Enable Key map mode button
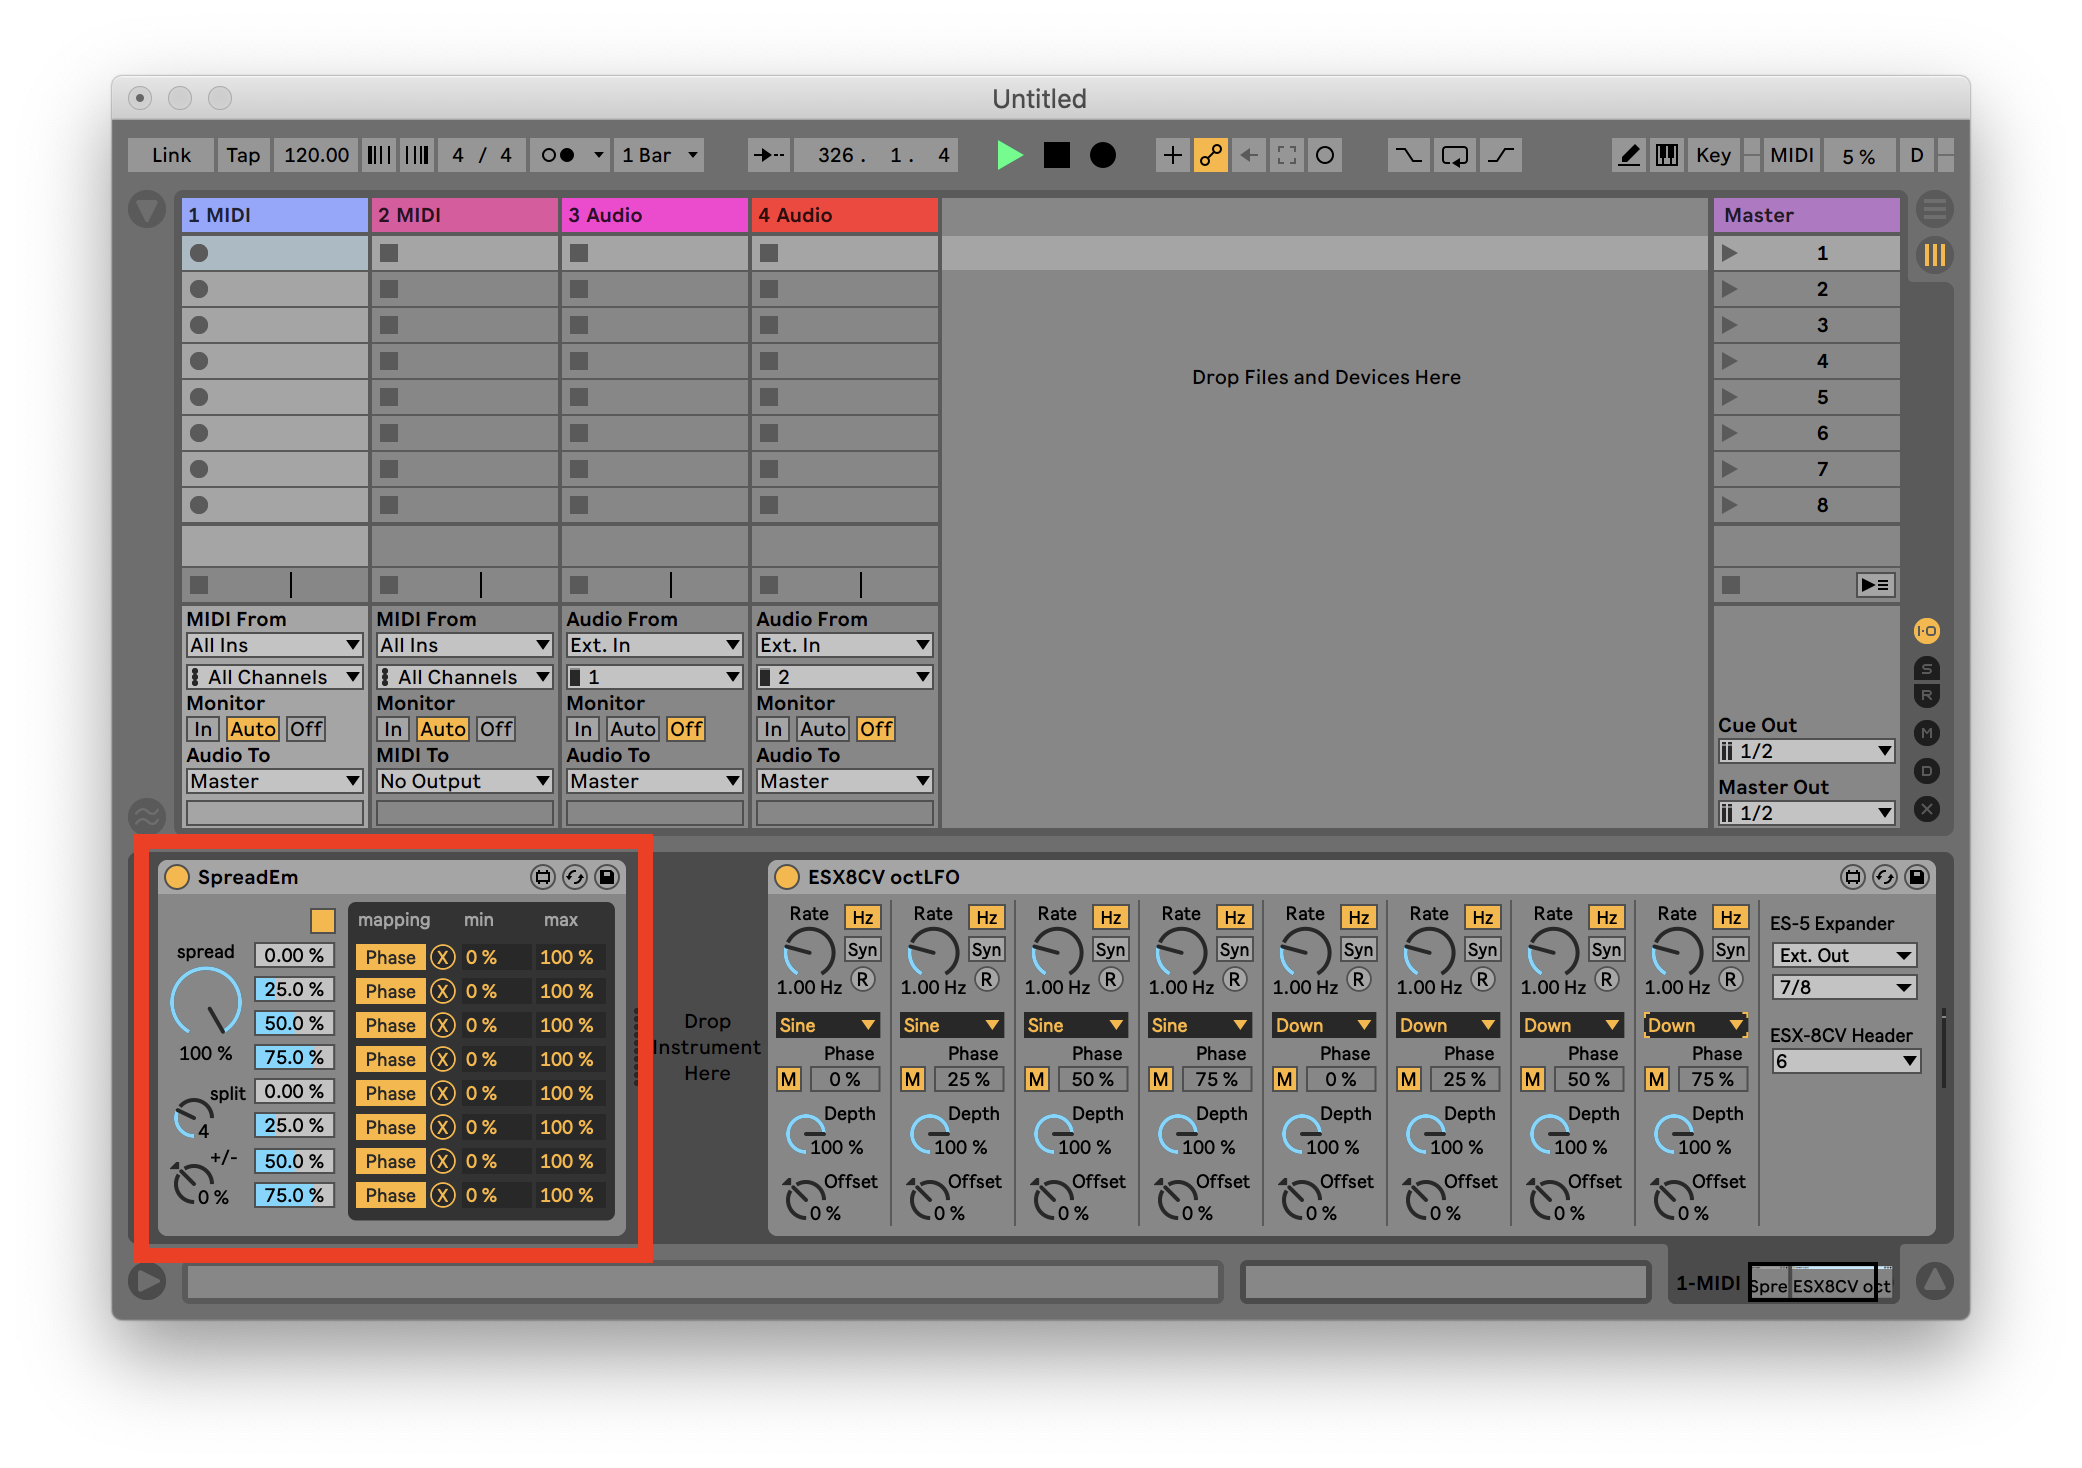Image resolution: width=2082 pixels, height=1468 pixels. click(1712, 155)
